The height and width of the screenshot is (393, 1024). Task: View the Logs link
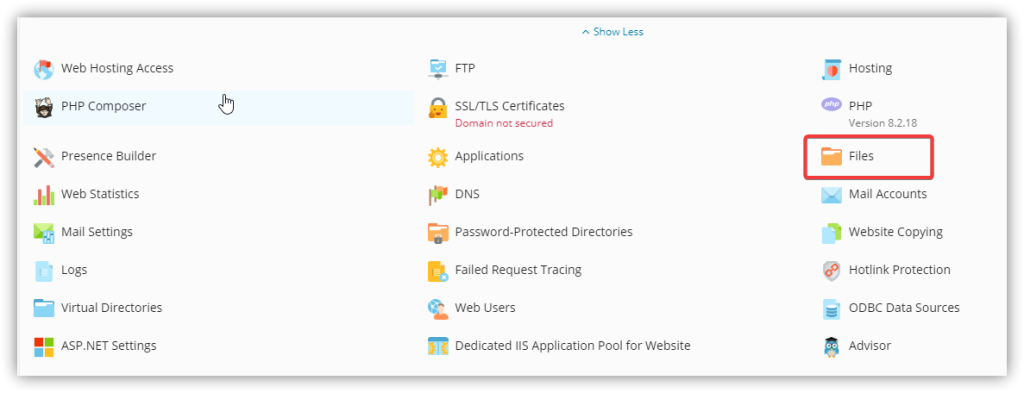coord(74,270)
